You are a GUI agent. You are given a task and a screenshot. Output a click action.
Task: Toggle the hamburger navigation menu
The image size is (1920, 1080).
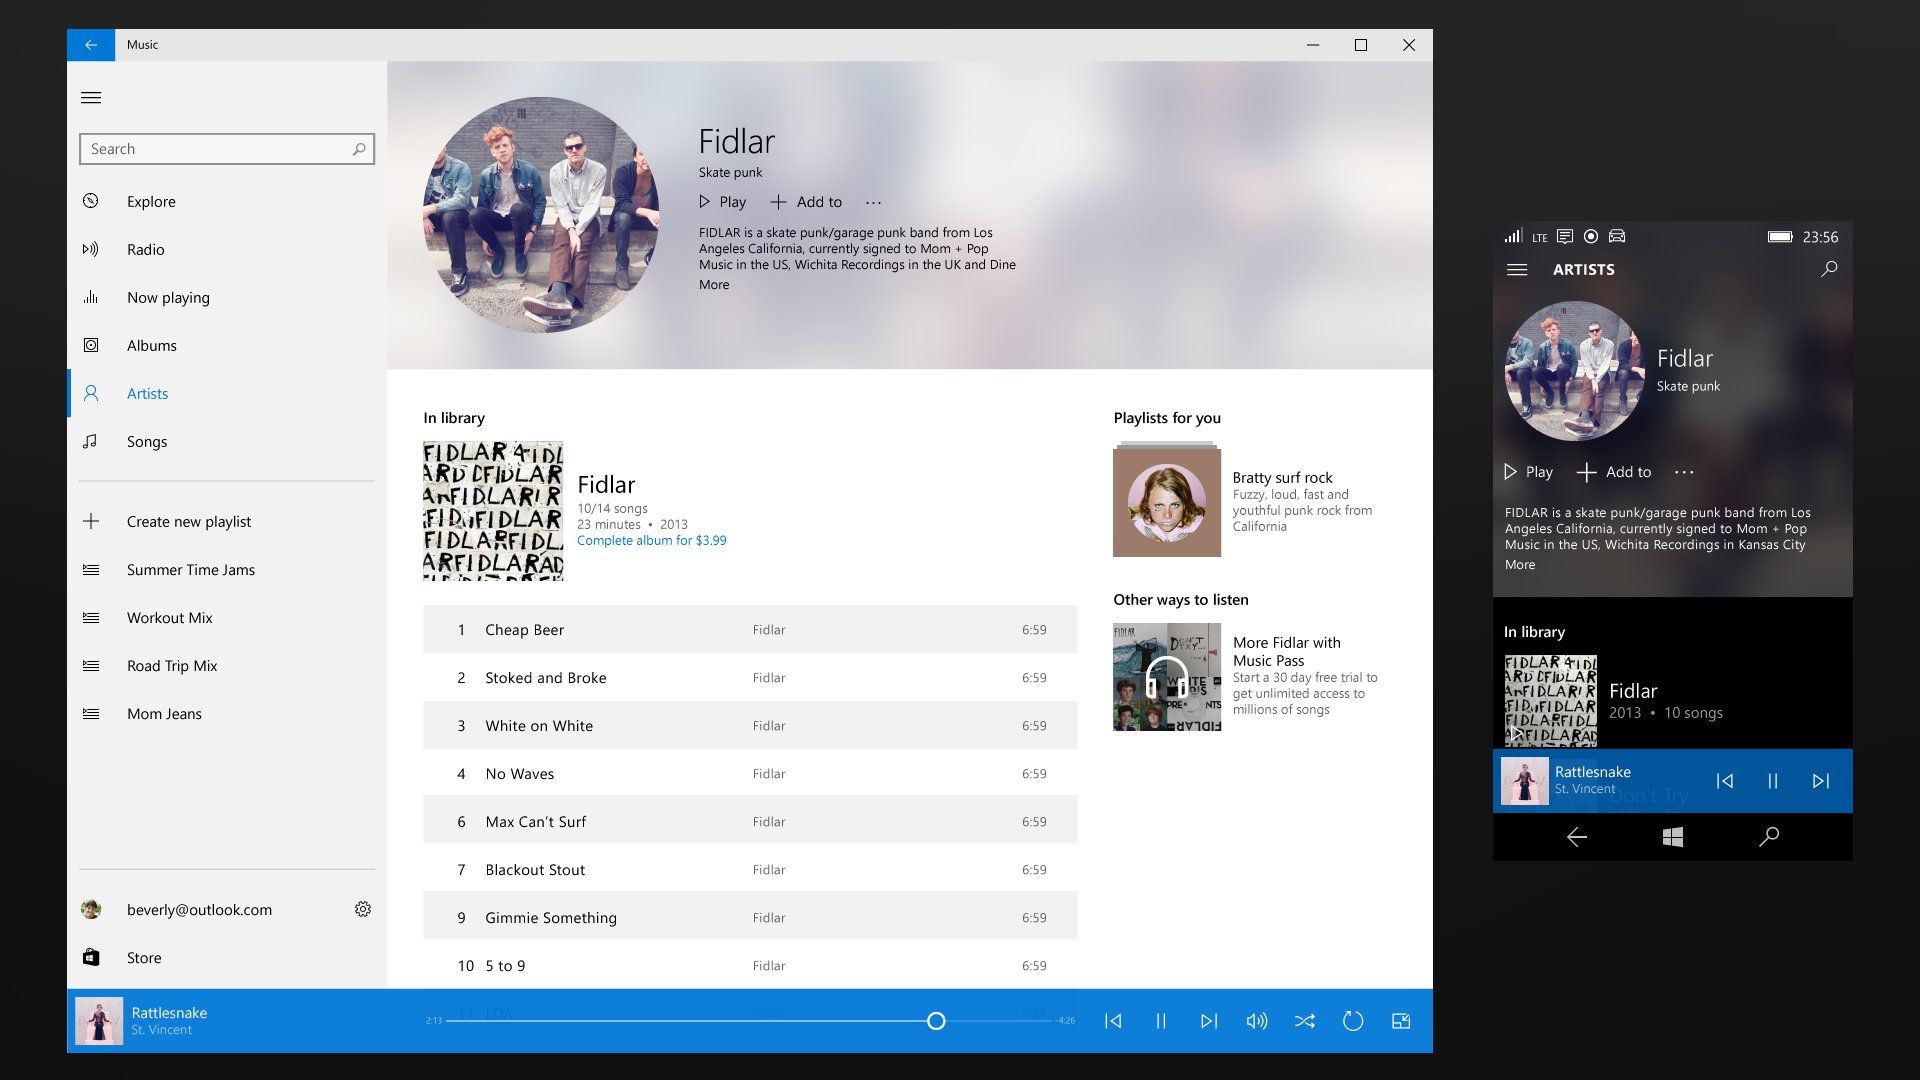(x=91, y=97)
